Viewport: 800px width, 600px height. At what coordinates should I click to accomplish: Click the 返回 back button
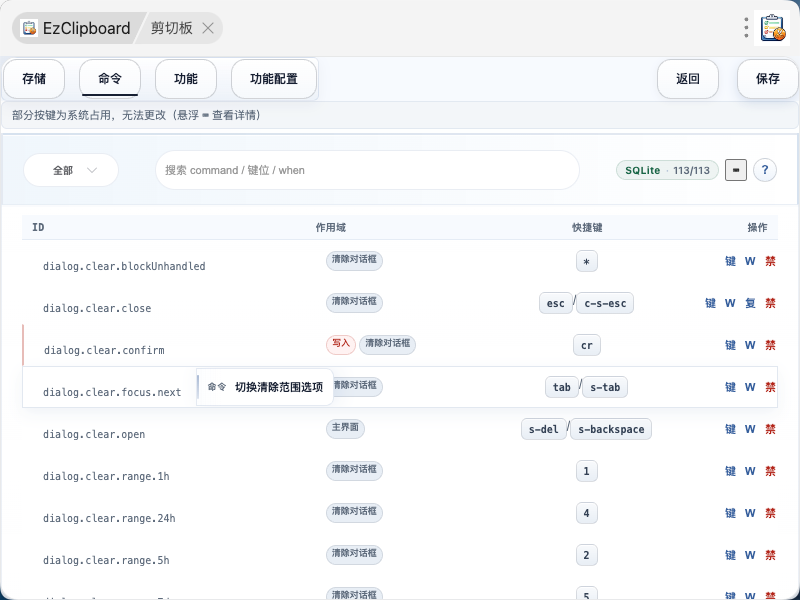(x=688, y=79)
